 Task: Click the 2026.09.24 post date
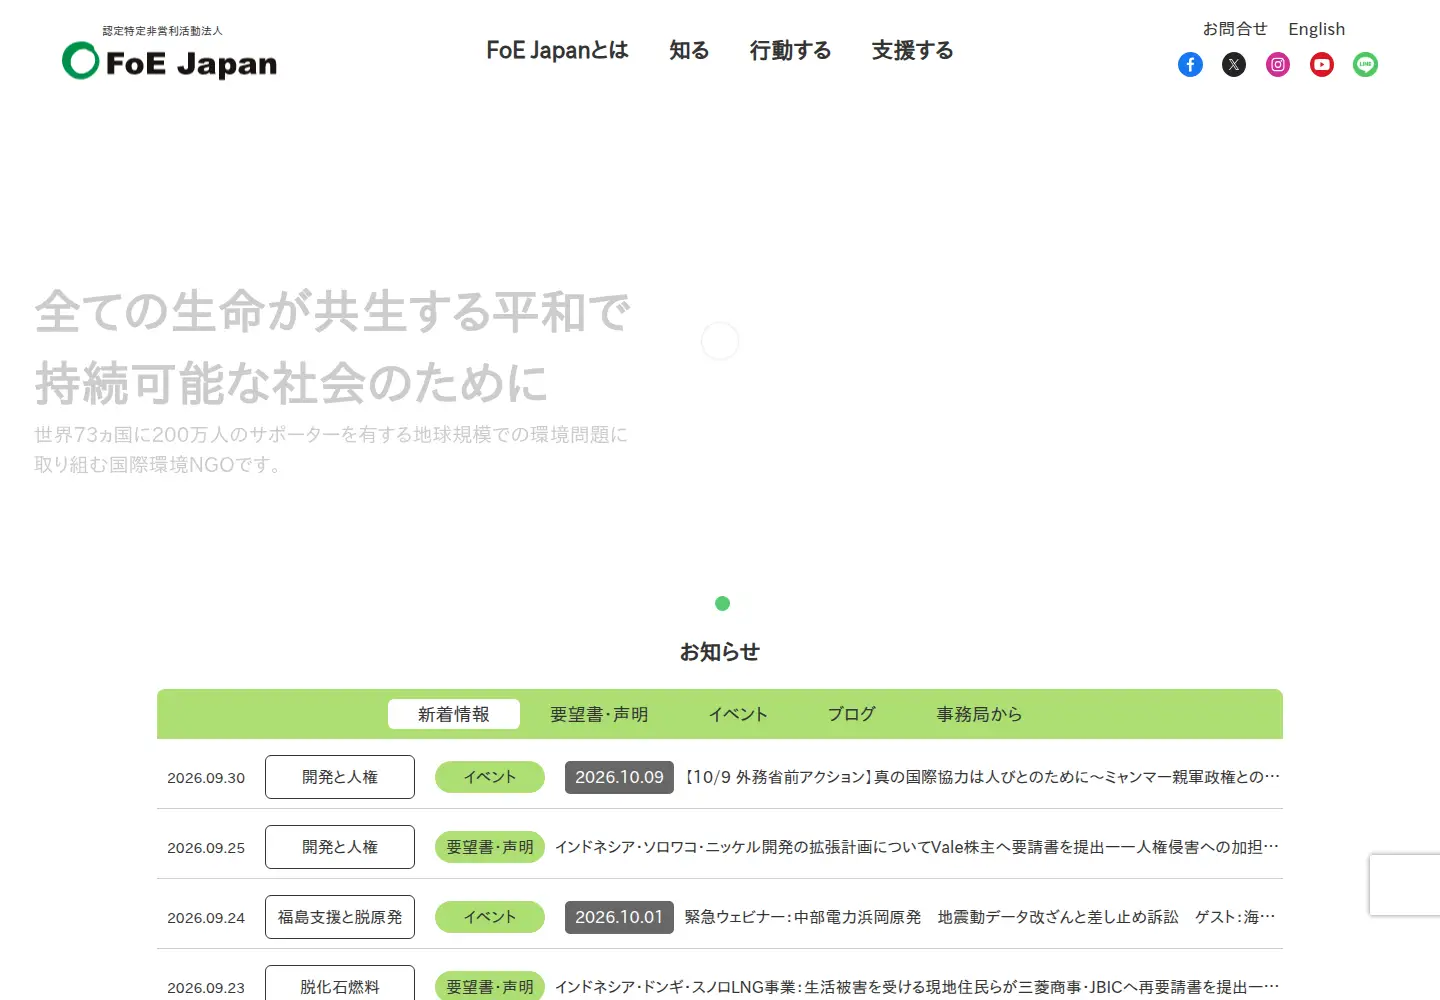(206, 918)
